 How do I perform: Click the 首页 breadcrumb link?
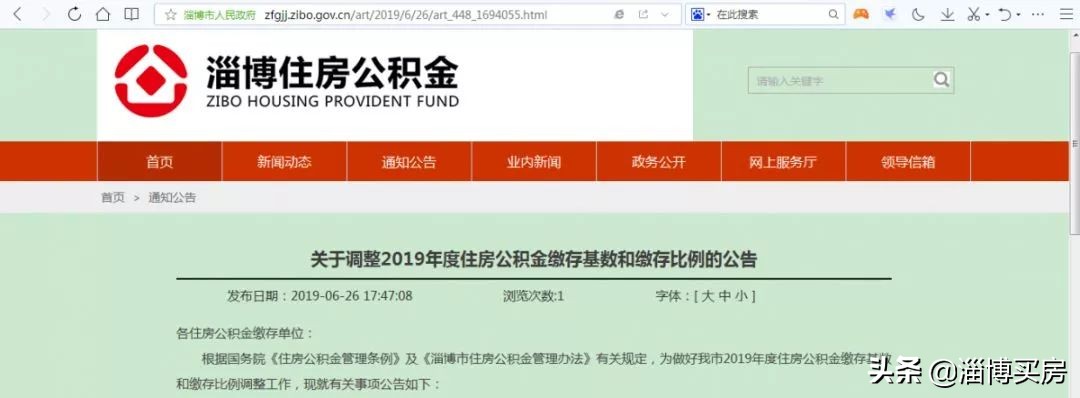pos(113,198)
